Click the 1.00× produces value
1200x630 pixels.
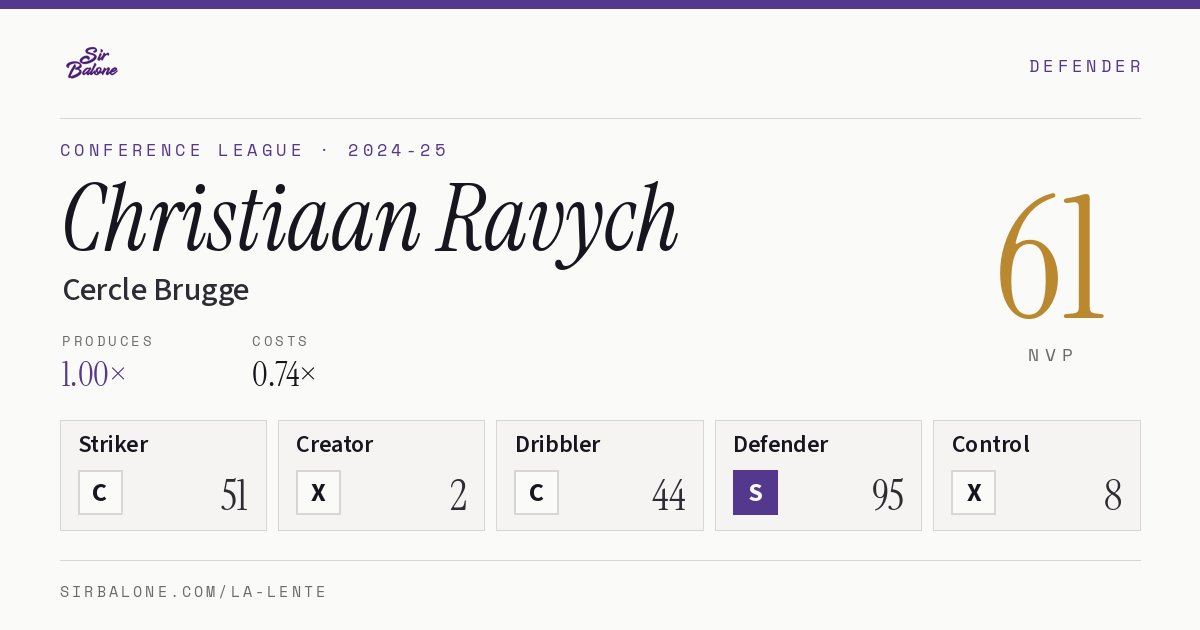point(94,374)
